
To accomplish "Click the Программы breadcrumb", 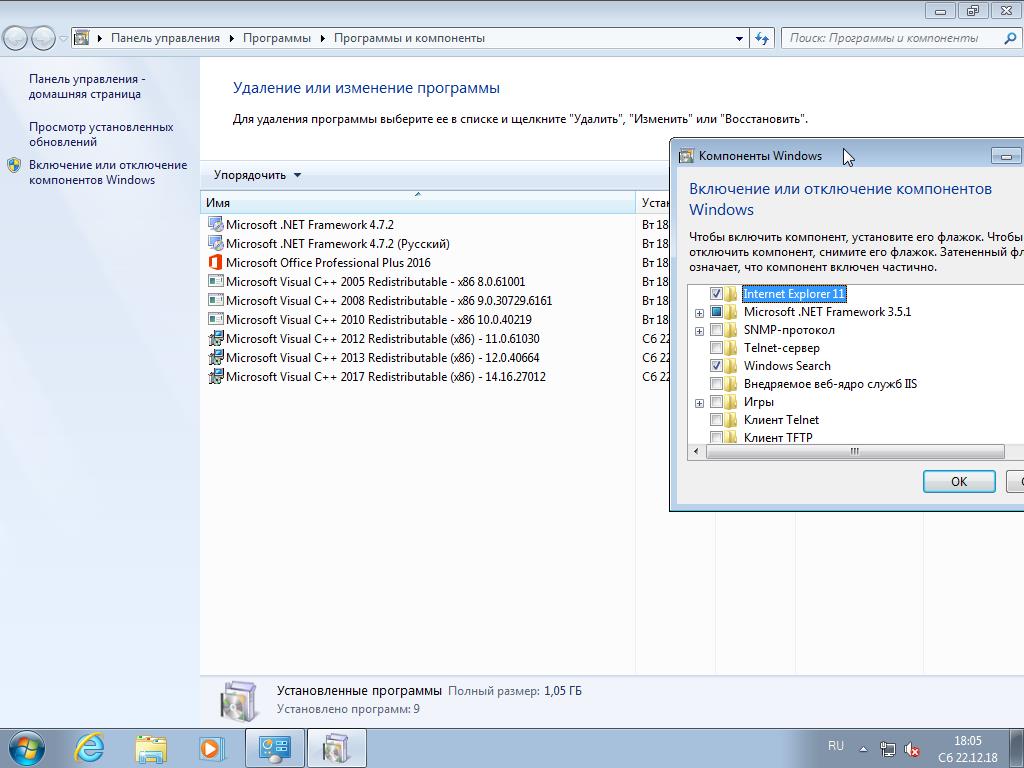I will click(x=277, y=38).
